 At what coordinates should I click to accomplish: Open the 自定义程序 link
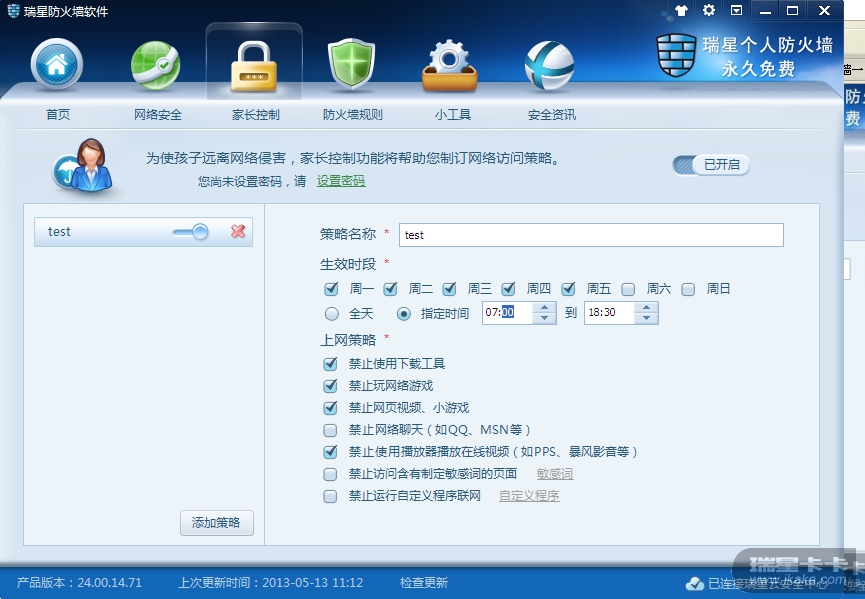[x=529, y=496]
